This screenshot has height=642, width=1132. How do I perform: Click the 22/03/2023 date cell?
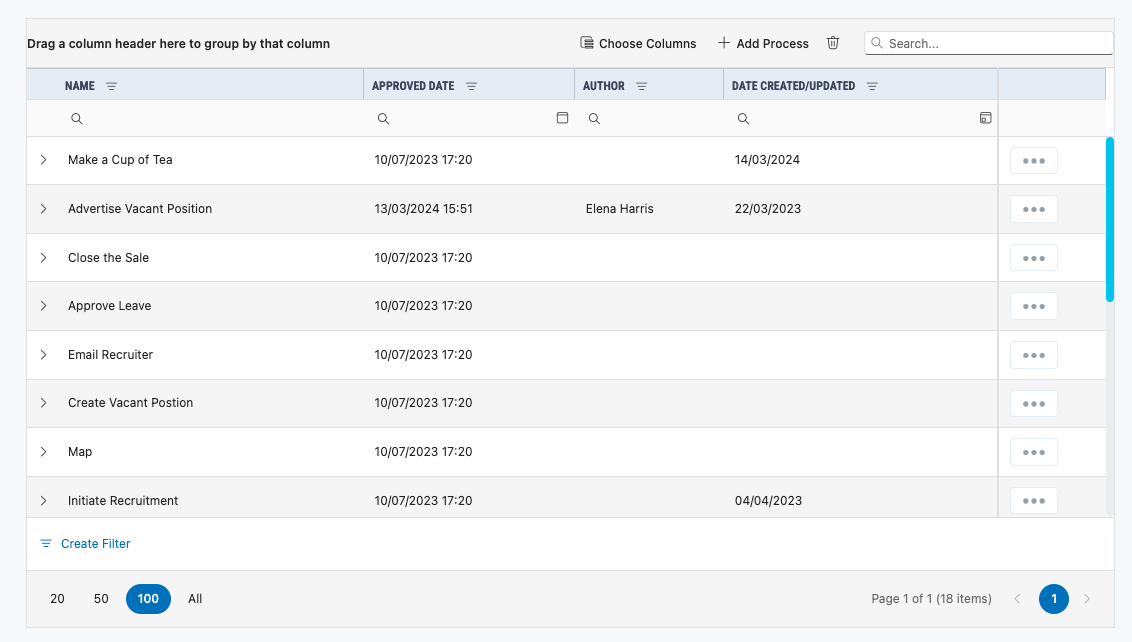(767, 209)
